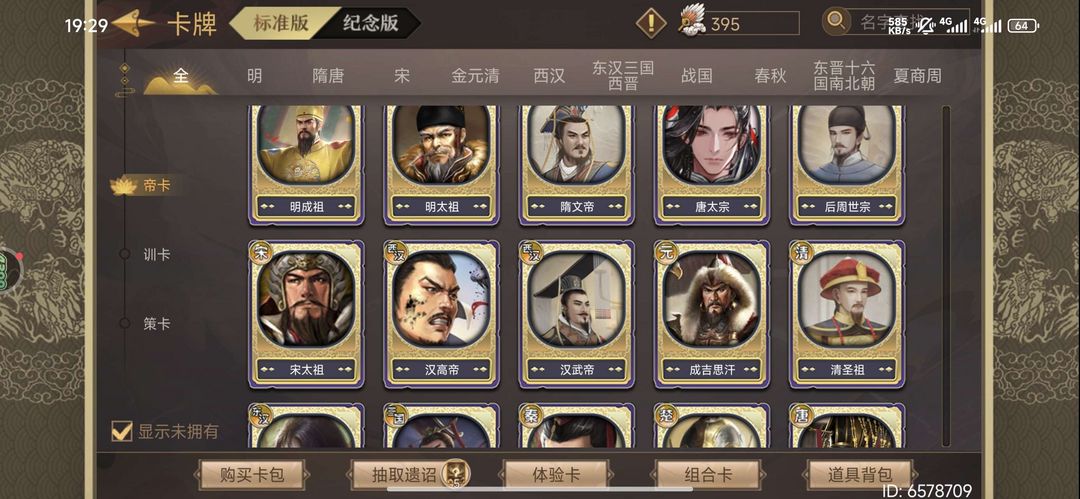The image size is (1080, 499).
Task: Select the lotus icon beside 帝卡
Action: [123, 185]
